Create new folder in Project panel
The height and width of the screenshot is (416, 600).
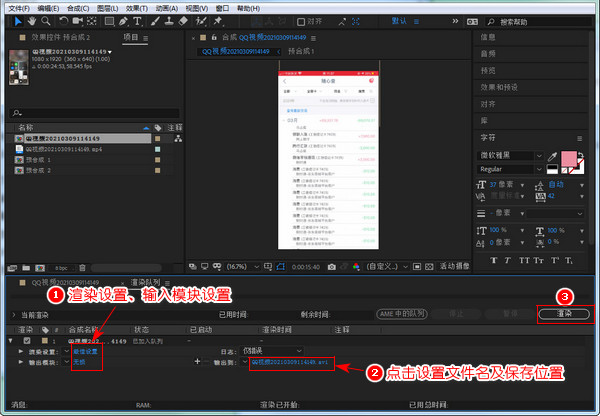[26, 268]
